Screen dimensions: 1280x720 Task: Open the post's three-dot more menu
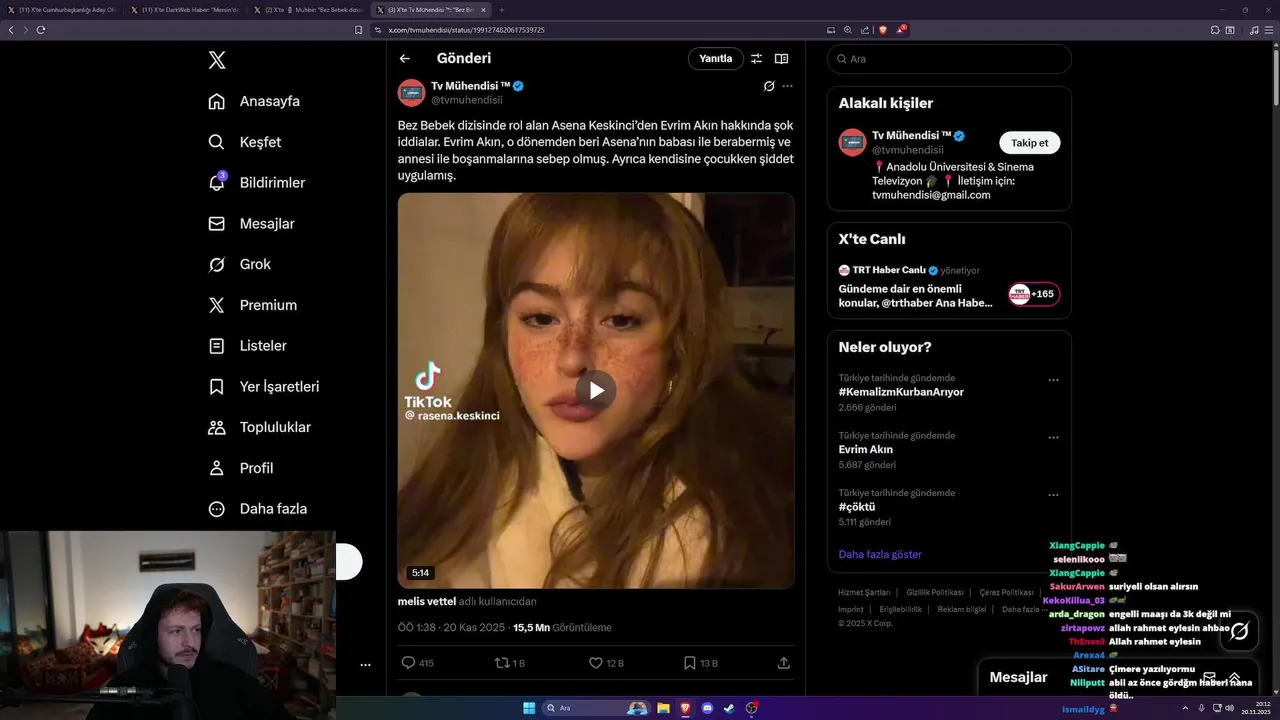[x=788, y=86]
